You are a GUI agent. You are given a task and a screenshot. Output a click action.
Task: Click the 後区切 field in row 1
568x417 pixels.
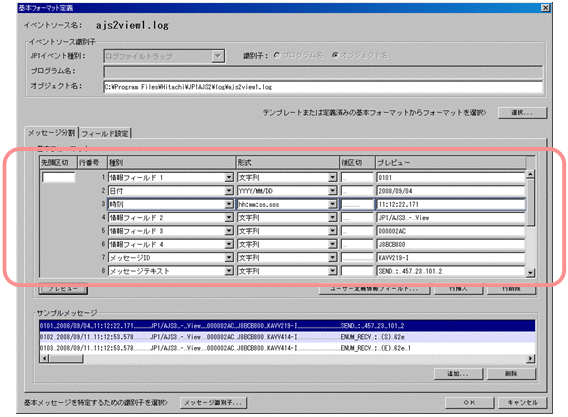tap(357, 178)
